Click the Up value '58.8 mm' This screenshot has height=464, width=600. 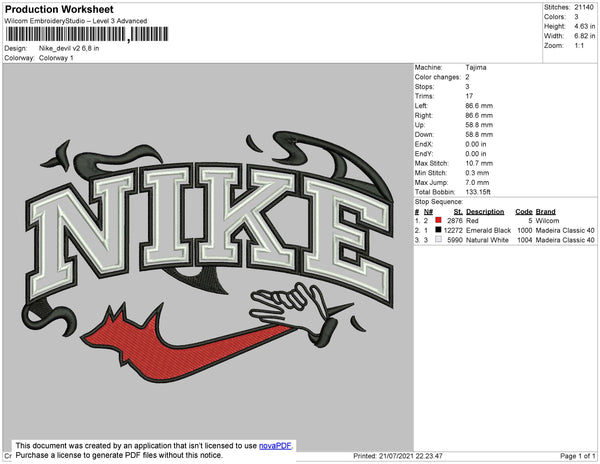[479, 125]
